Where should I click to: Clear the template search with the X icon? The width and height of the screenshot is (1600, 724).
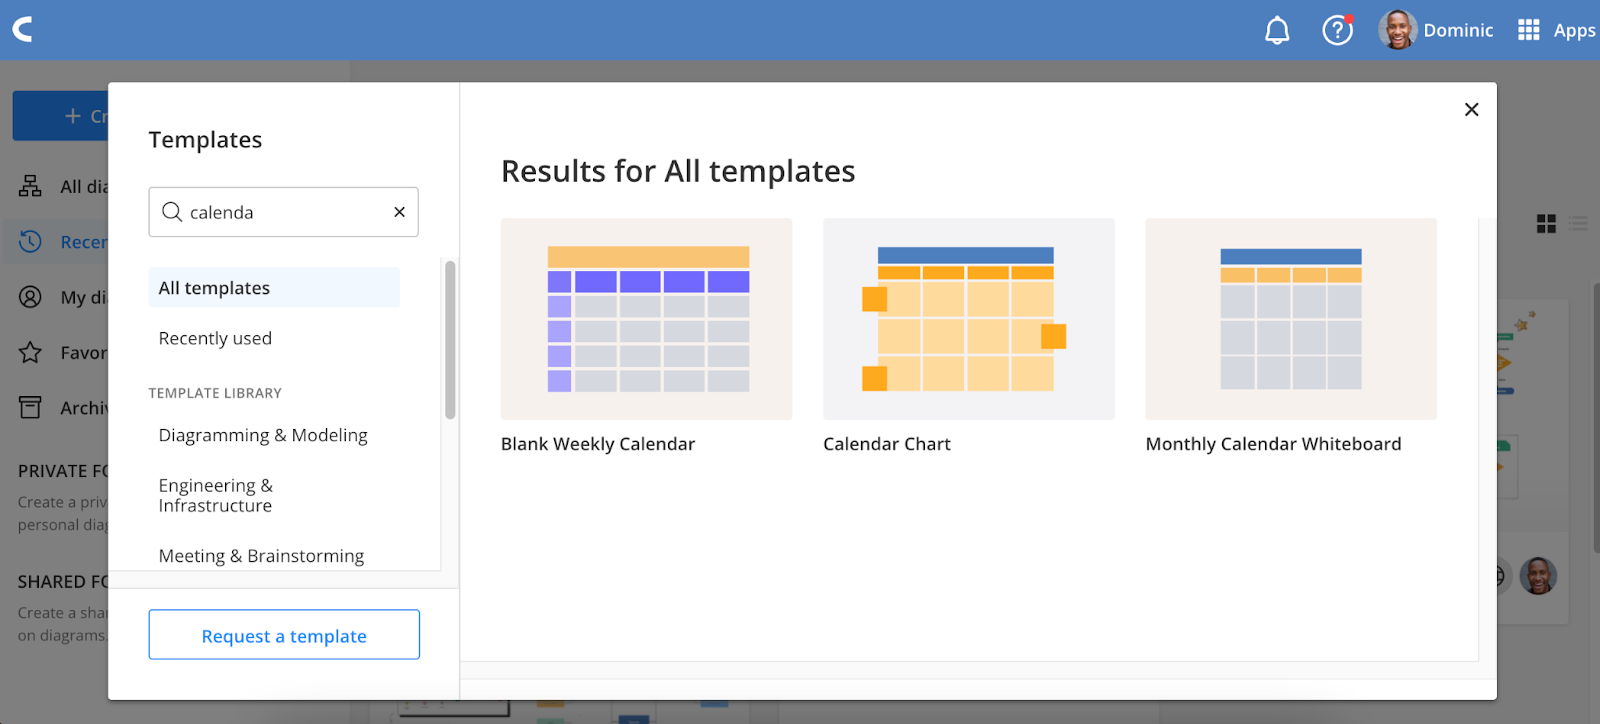point(399,212)
